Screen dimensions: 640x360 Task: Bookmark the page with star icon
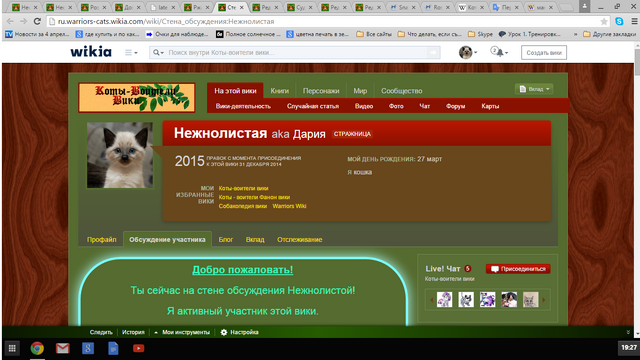click(x=604, y=21)
